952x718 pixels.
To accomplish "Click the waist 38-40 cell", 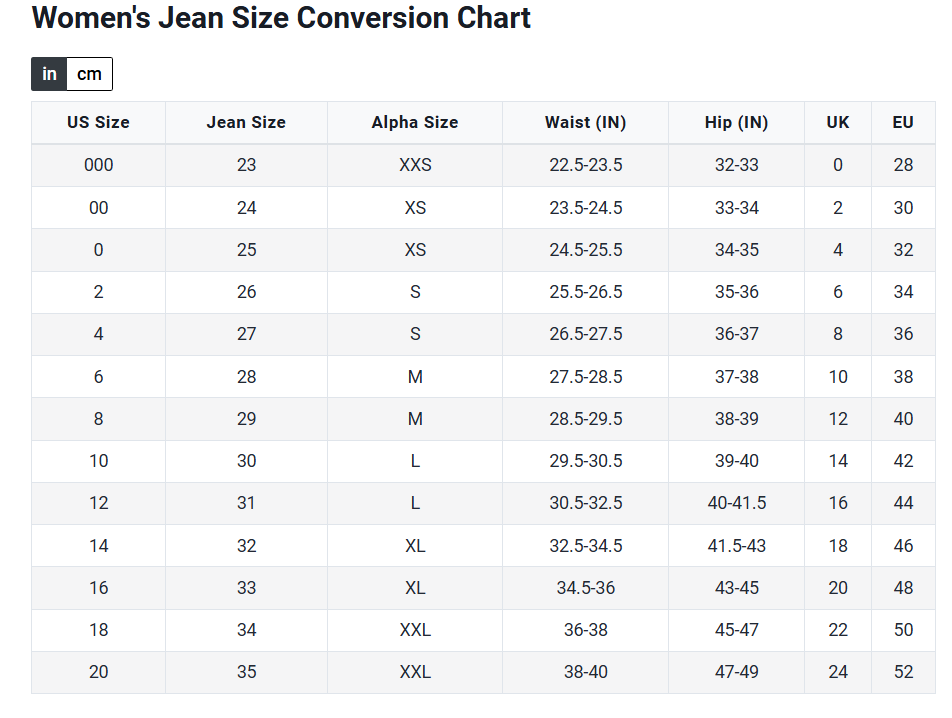I will (x=585, y=672).
